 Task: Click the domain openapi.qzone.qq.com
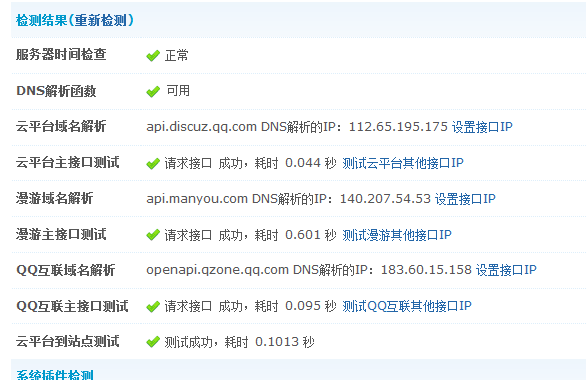(x=218, y=270)
